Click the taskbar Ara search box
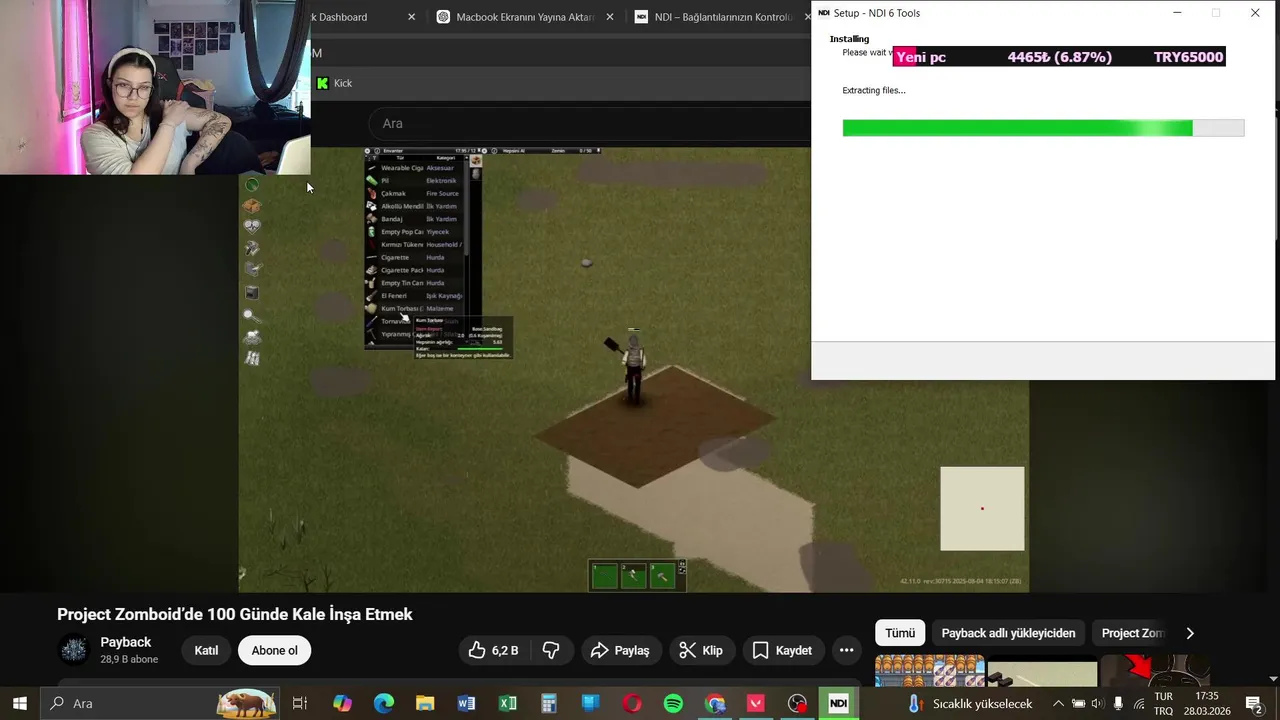This screenshot has height=720, width=1280. point(158,703)
